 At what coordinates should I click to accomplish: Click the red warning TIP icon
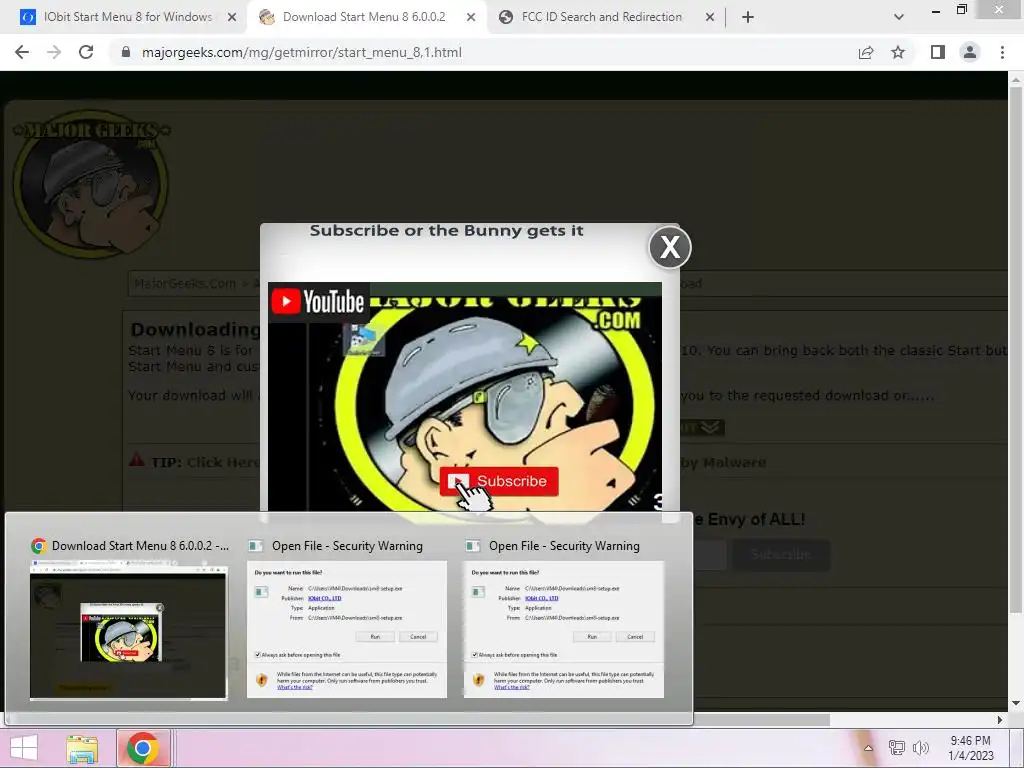click(x=136, y=460)
